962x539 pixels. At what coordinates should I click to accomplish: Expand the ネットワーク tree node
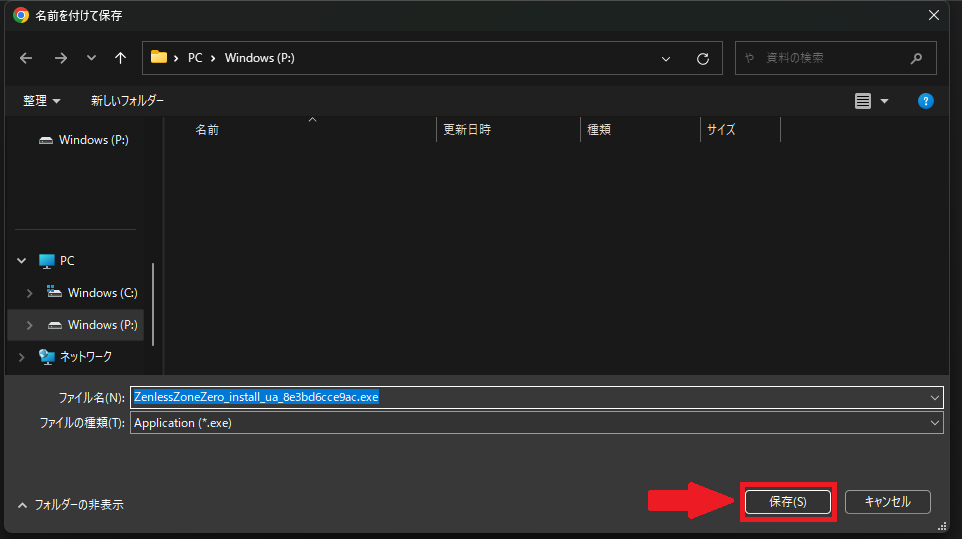pyautogui.click(x=21, y=357)
